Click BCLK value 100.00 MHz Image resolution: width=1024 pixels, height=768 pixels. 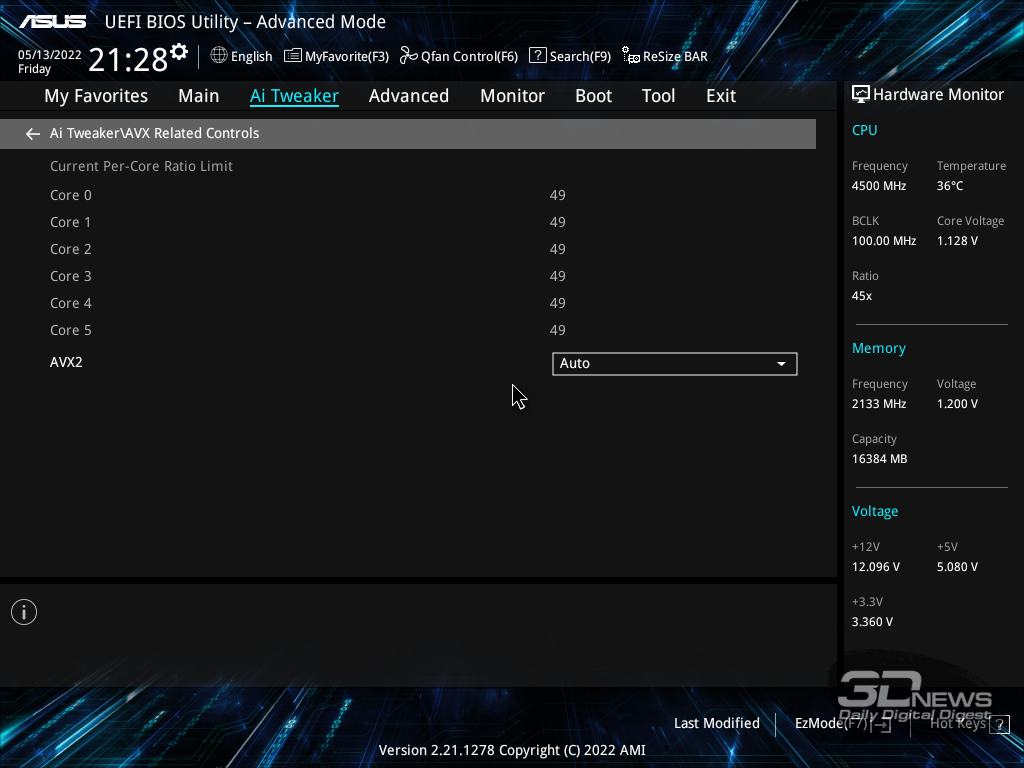coord(884,241)
